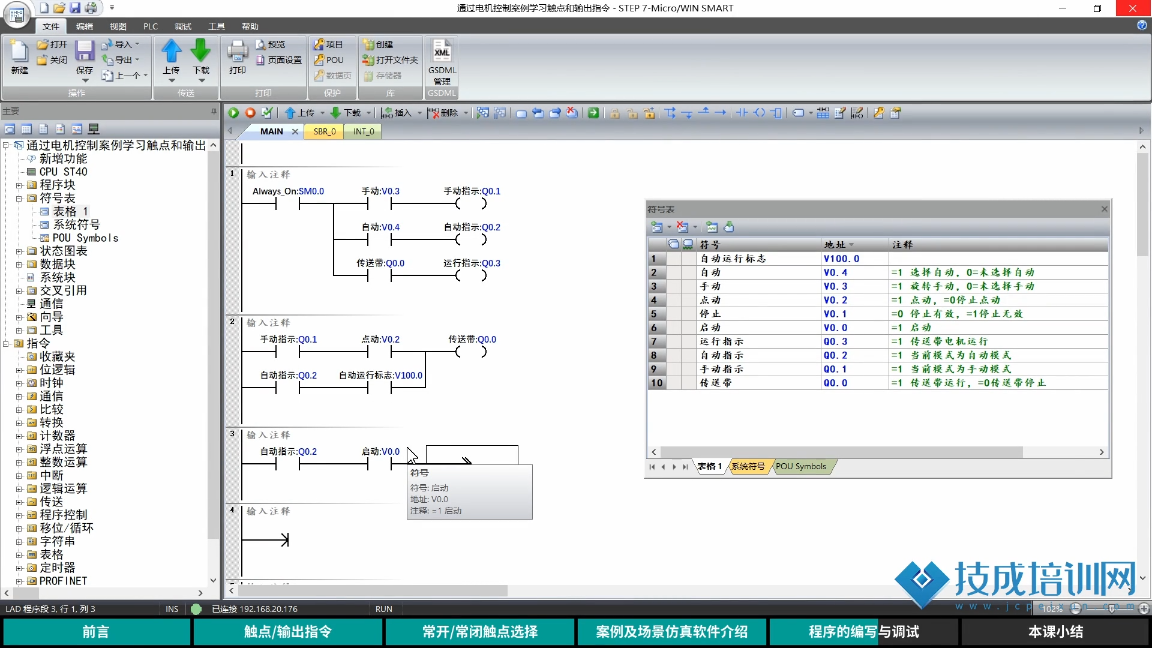Click the communications icon in project tree toolbar
This screenshot has height=648, width=1152.
coord(93,129)
